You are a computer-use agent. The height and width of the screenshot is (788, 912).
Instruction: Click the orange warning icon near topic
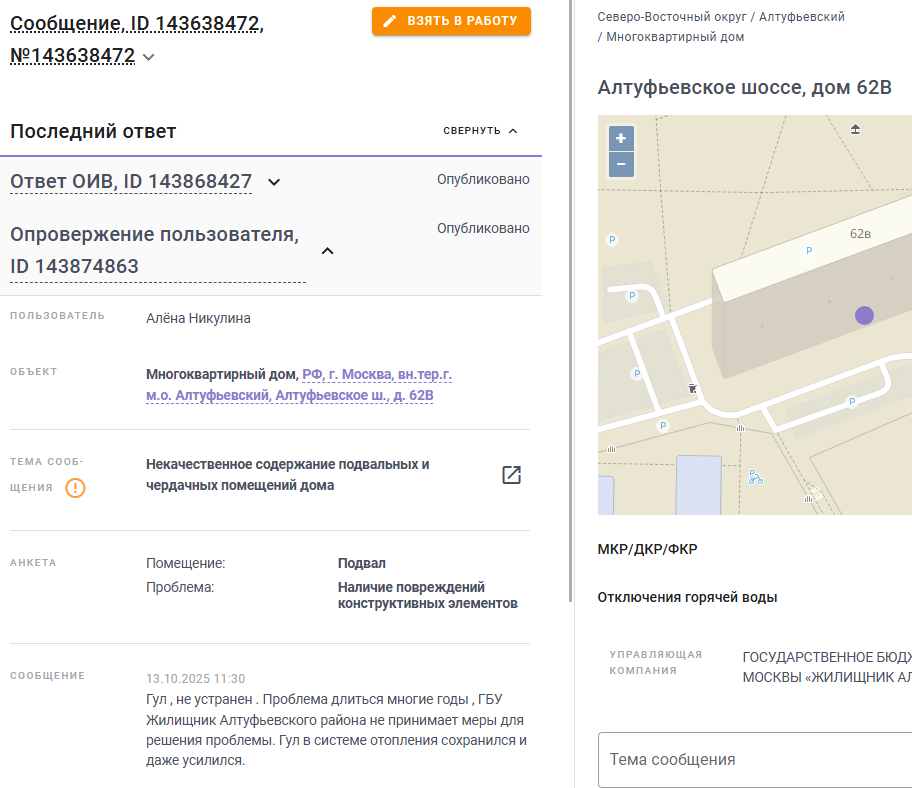pos(76,488)
